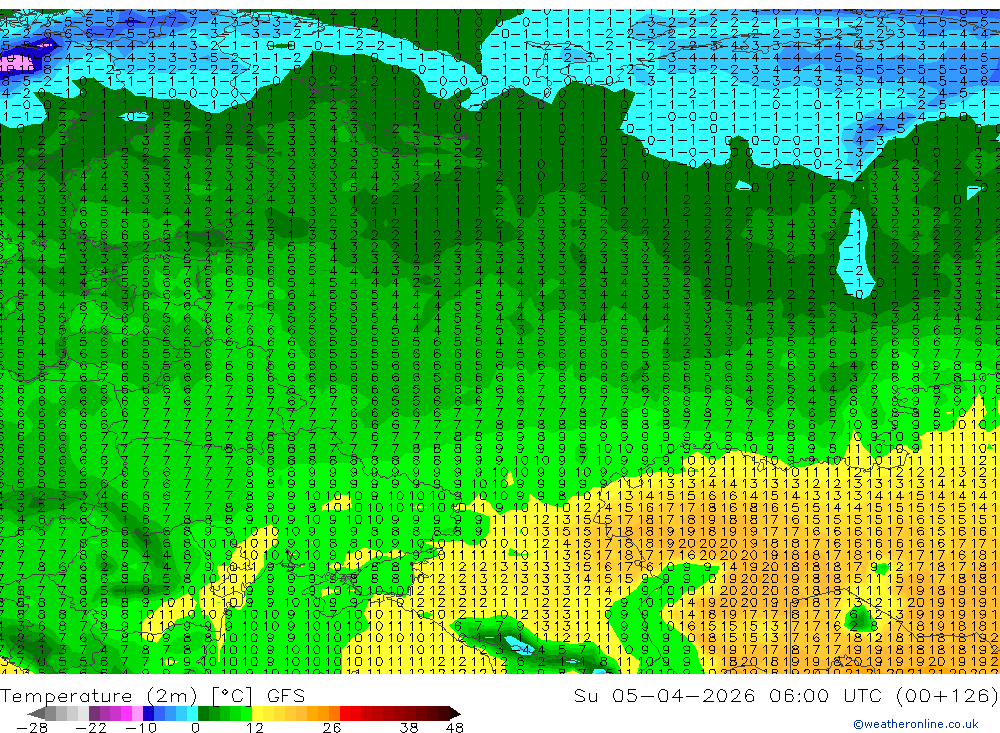This screenshot has width=1000, height=733.
Task: Click the '0' legend label
Action: (196, 727)
